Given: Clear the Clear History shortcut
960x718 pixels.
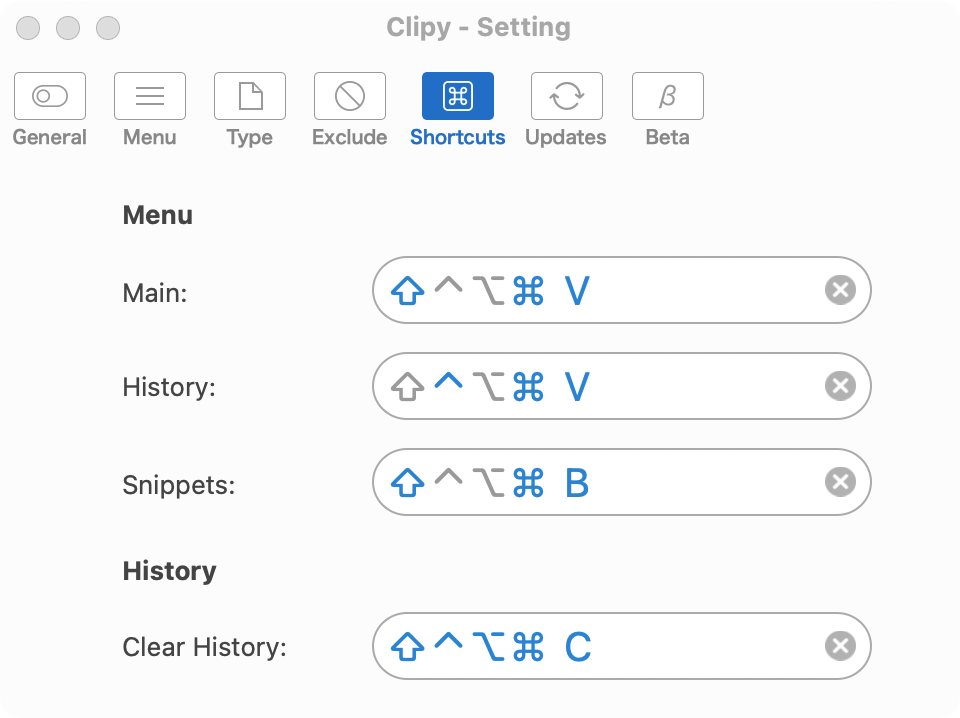Looking at the screenshot, I should (840, 646).
